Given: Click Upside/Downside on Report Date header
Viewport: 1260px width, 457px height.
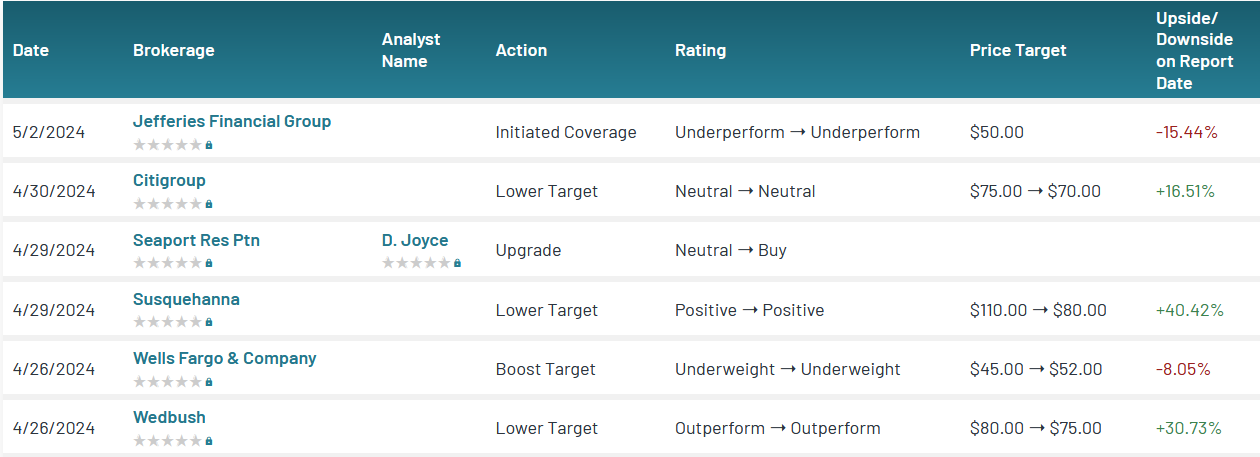Looking at the screenshot, I should (1194, 50).
